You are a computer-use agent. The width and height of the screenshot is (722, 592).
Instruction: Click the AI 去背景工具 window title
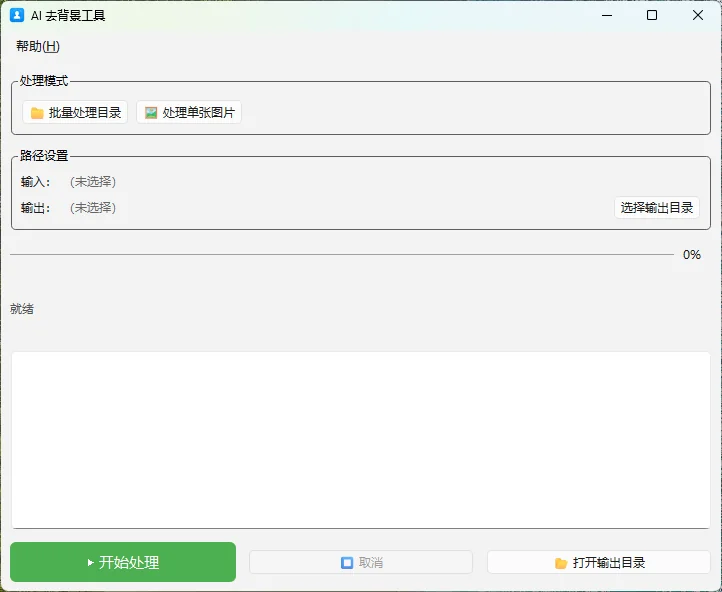68,16
